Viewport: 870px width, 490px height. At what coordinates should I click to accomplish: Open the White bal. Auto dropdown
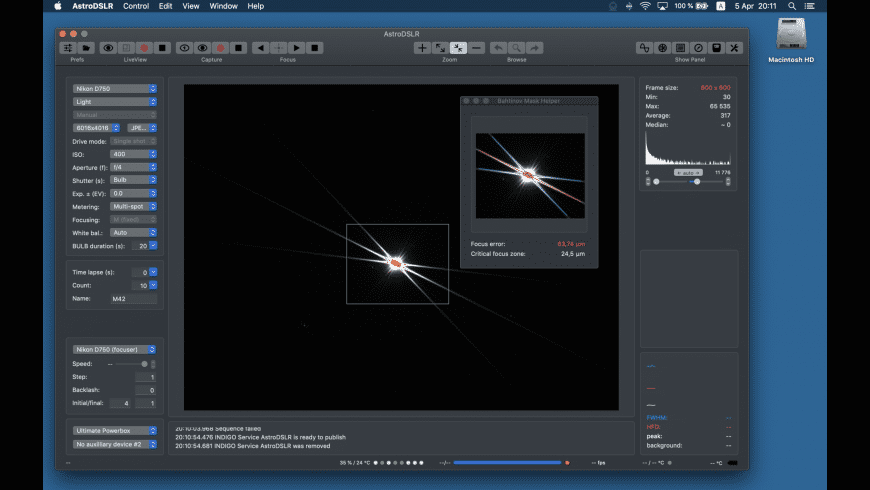click(x=133, y=233)
